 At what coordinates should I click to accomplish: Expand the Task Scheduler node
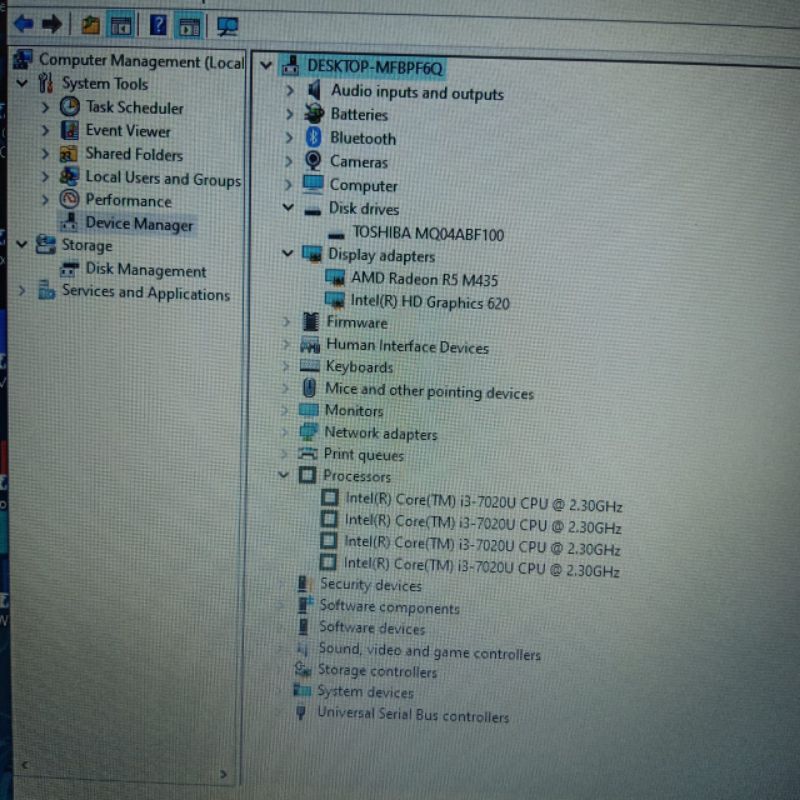click(45, 107)
